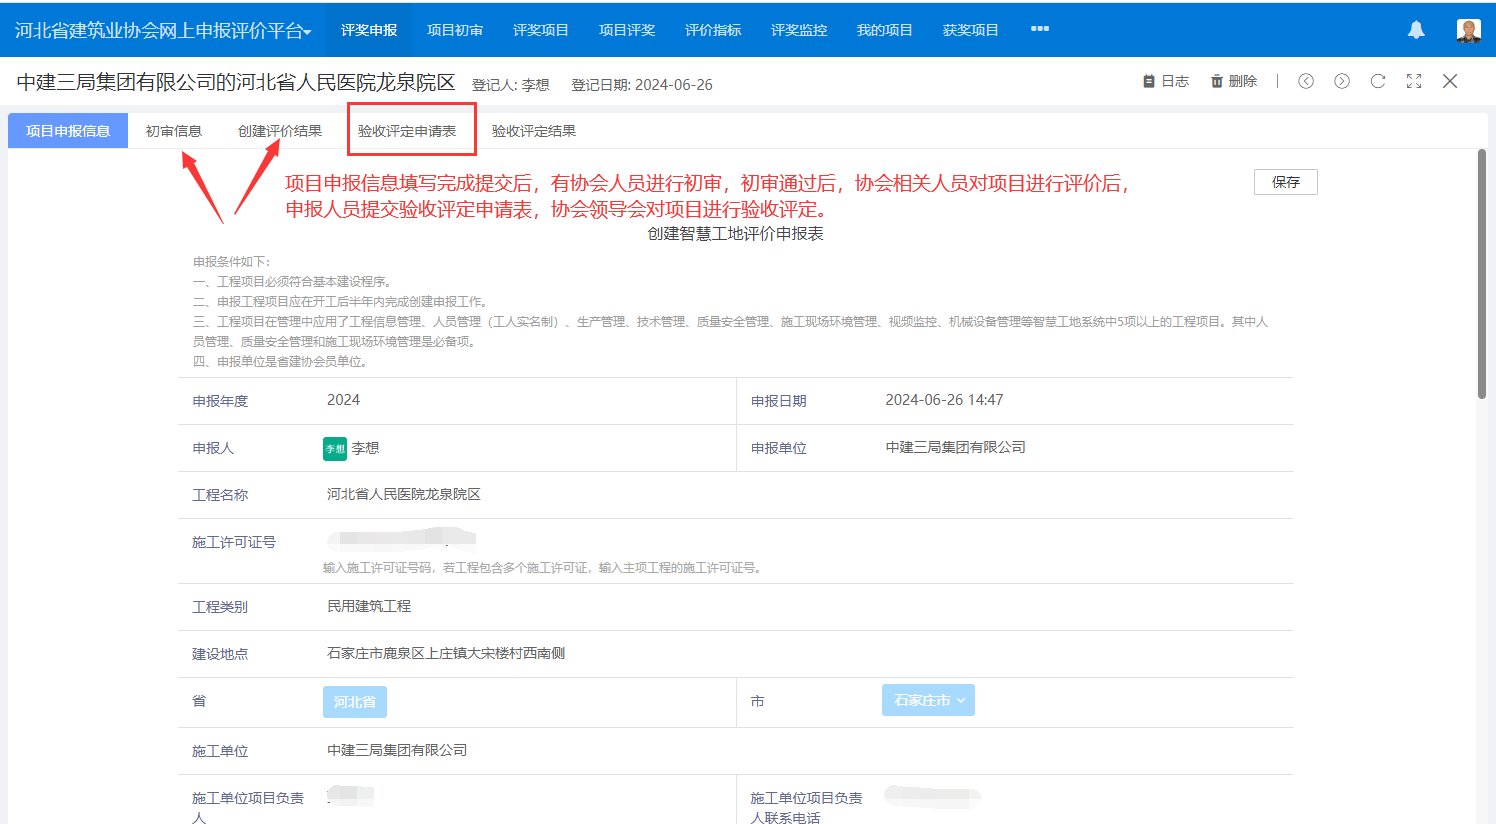Open the 验收评定申请表 tab
Image resolution: width=1496 pixels, height=824 pixels.
[407, 131]
